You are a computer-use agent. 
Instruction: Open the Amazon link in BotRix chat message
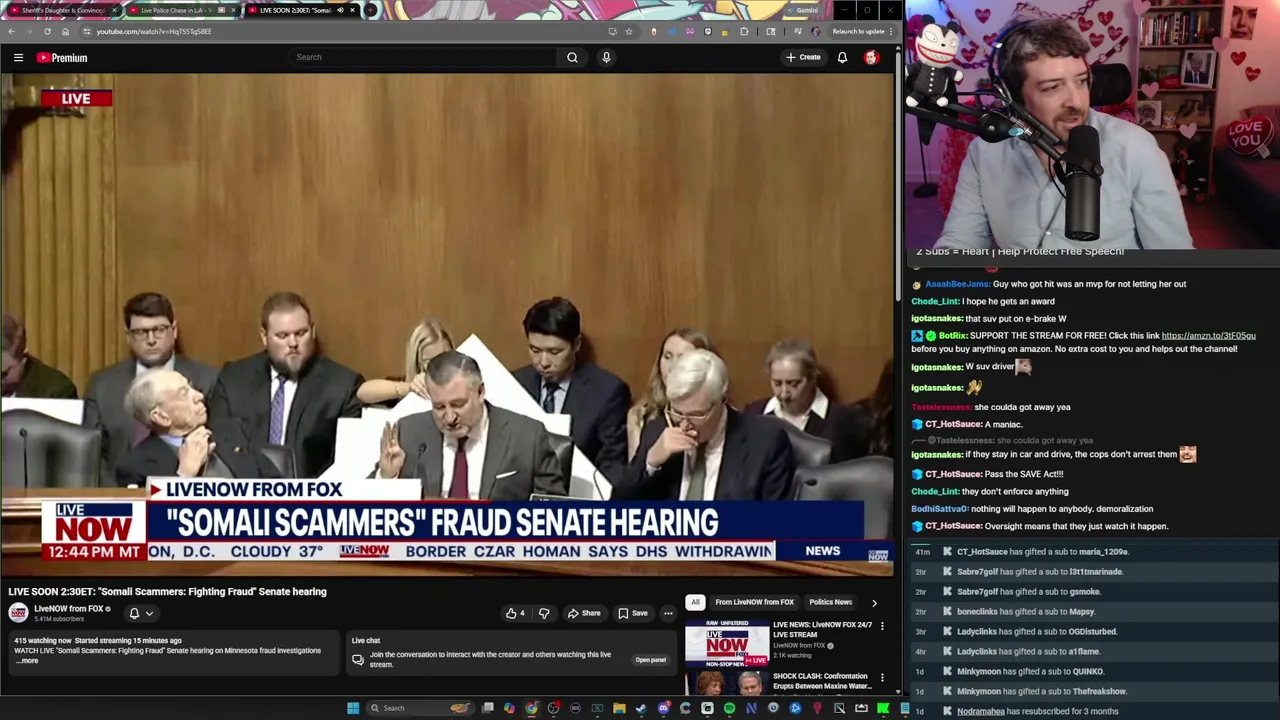[x=1208, y=336]
